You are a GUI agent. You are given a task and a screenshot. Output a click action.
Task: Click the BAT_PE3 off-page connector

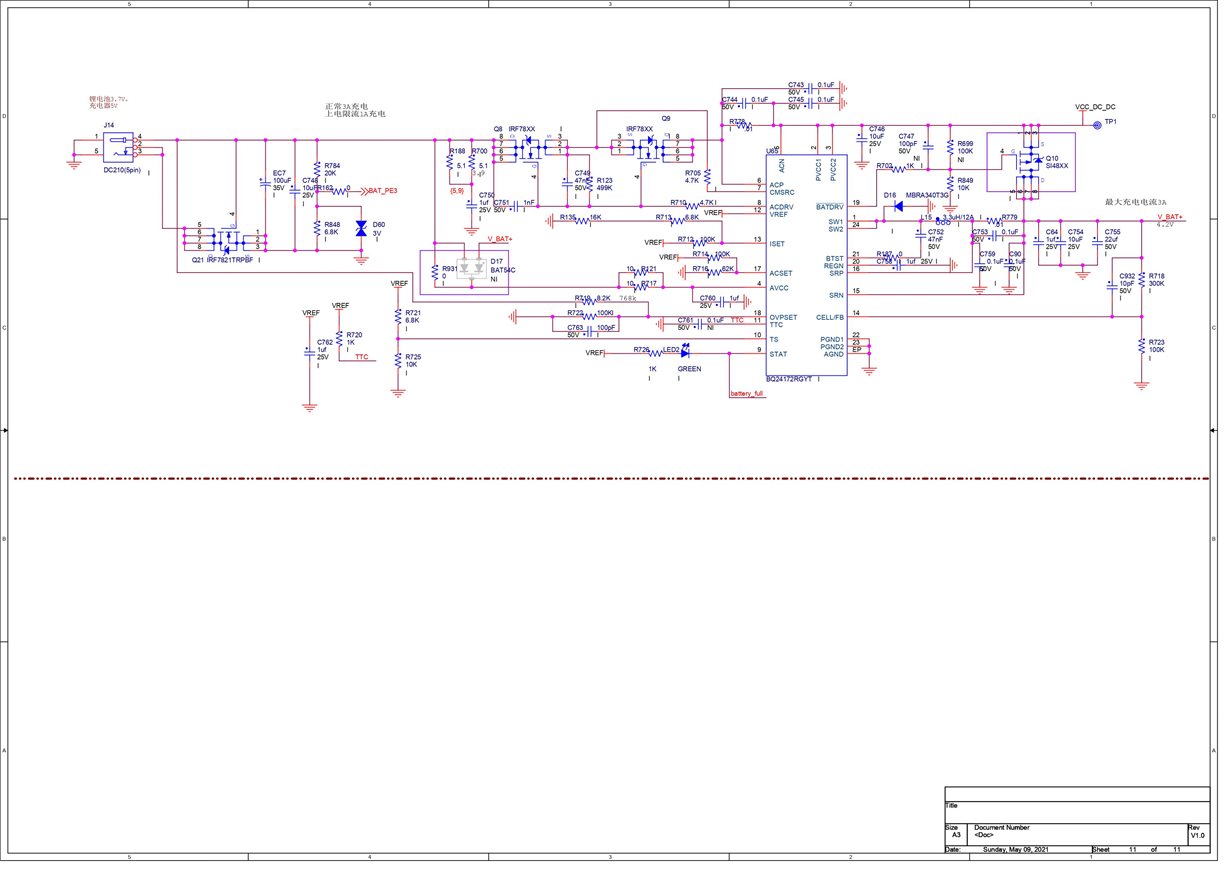pyautogui.click(x=382, y=189)
